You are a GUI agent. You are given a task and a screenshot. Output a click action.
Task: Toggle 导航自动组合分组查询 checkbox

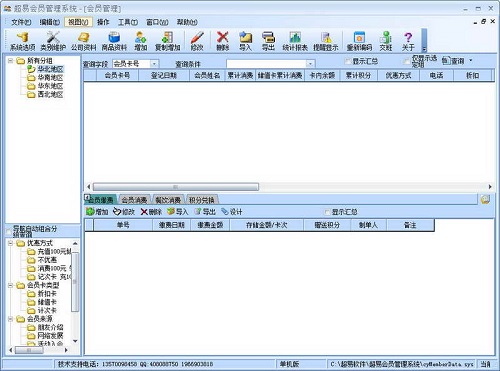[9, 231]
